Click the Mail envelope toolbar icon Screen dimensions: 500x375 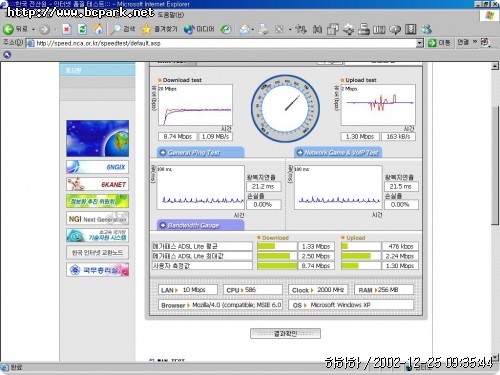click(x=244, y=29)
